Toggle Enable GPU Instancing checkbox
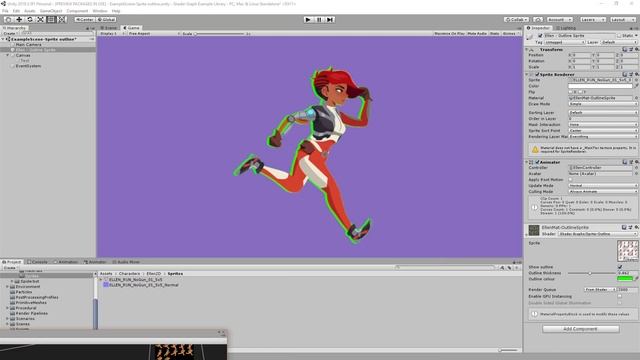Image resolution: width=640 pixels, height=360 pixels. (620, 296)
